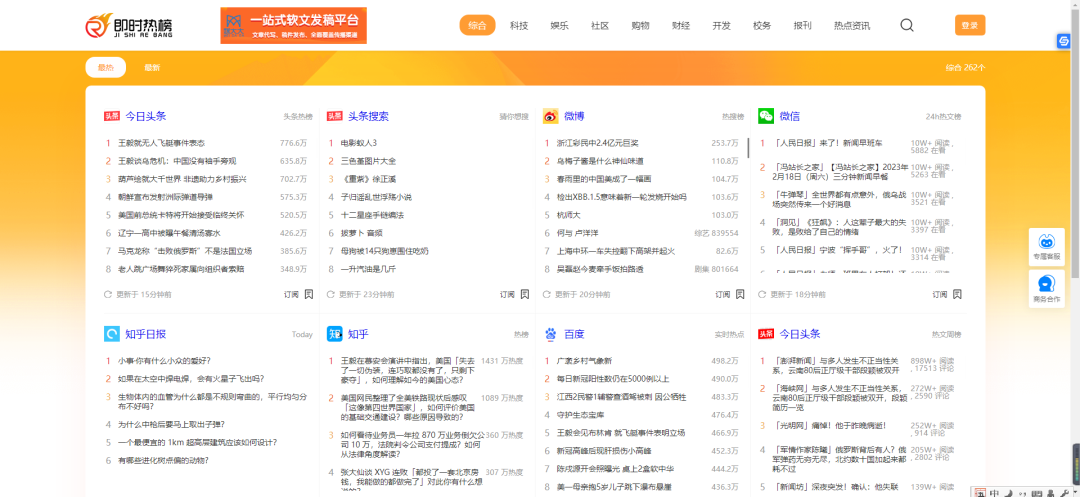Click the 头条搜索 card logo icon
1080x497 pixels.
click(x=335, y=116)
